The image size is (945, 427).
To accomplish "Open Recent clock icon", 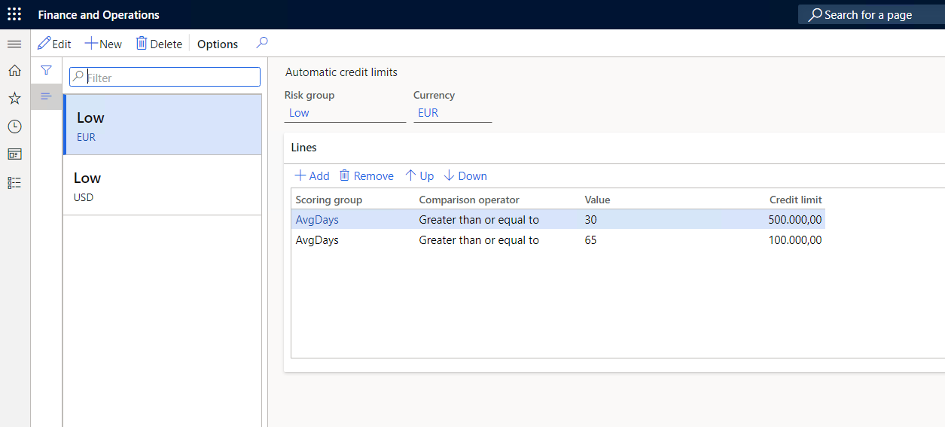I will point(14,126).
